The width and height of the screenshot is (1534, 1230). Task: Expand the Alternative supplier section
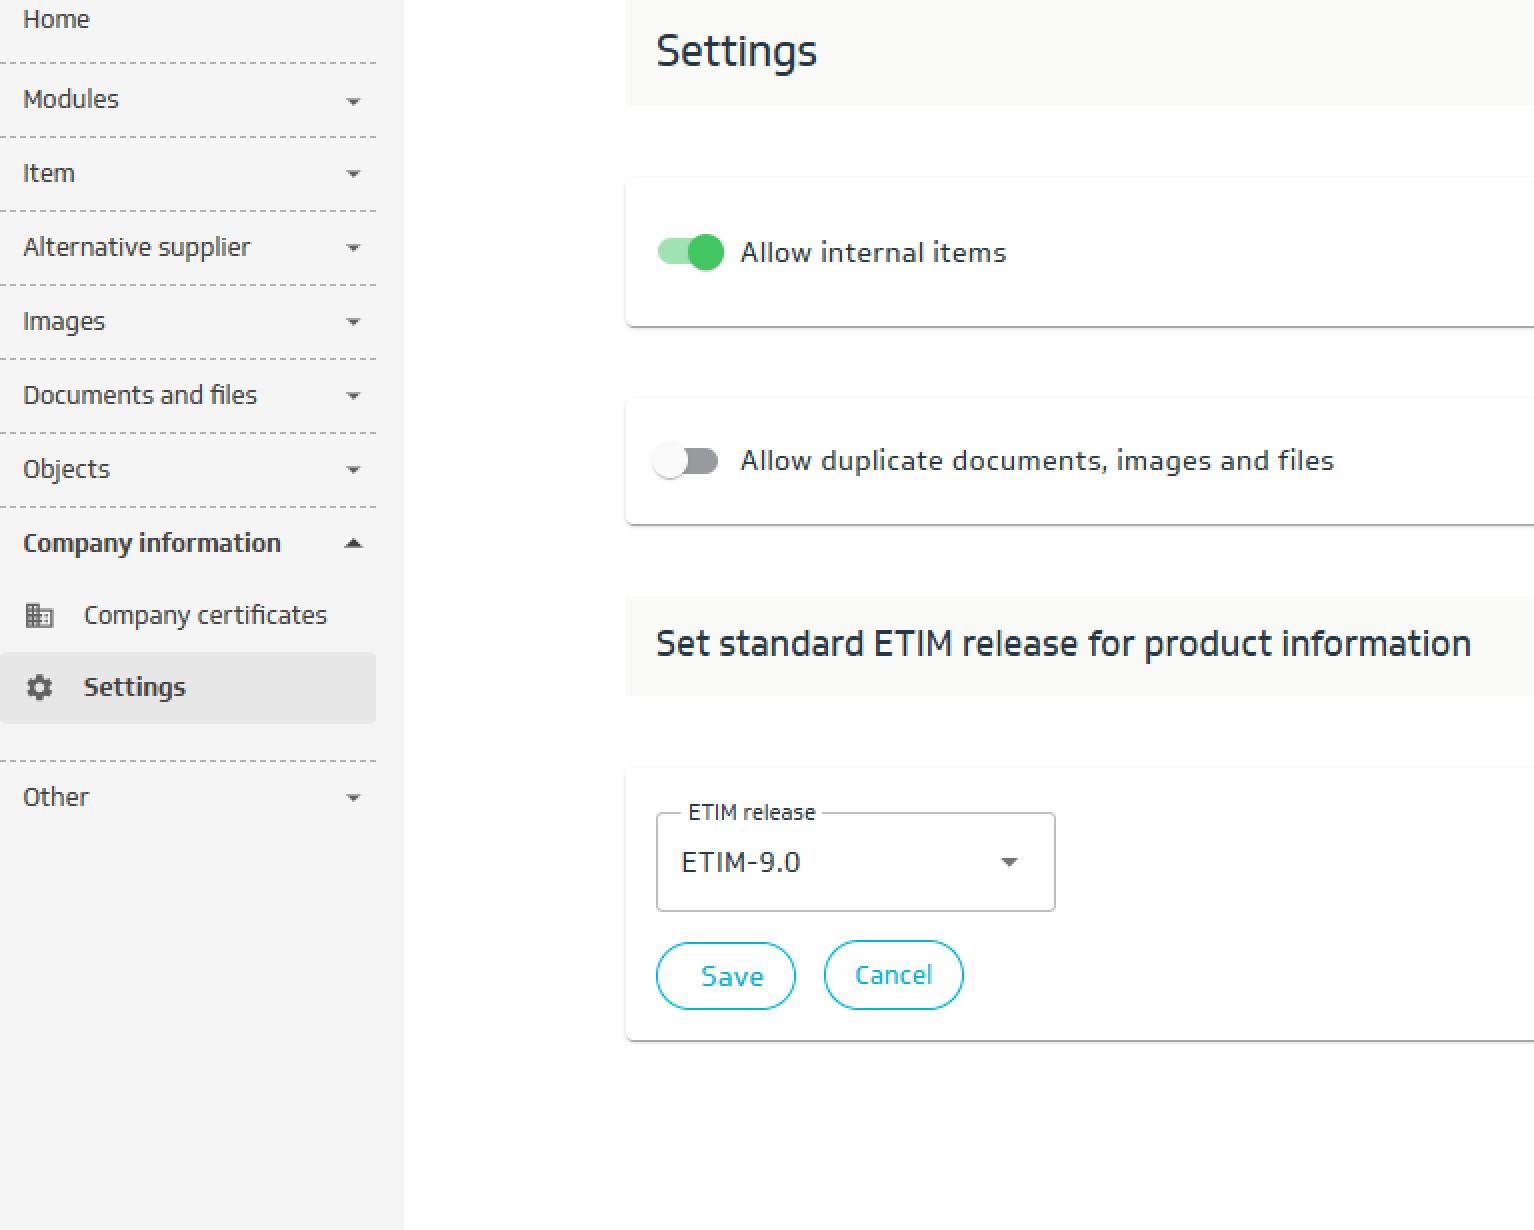pyautogui.click(x=353, y=248)
